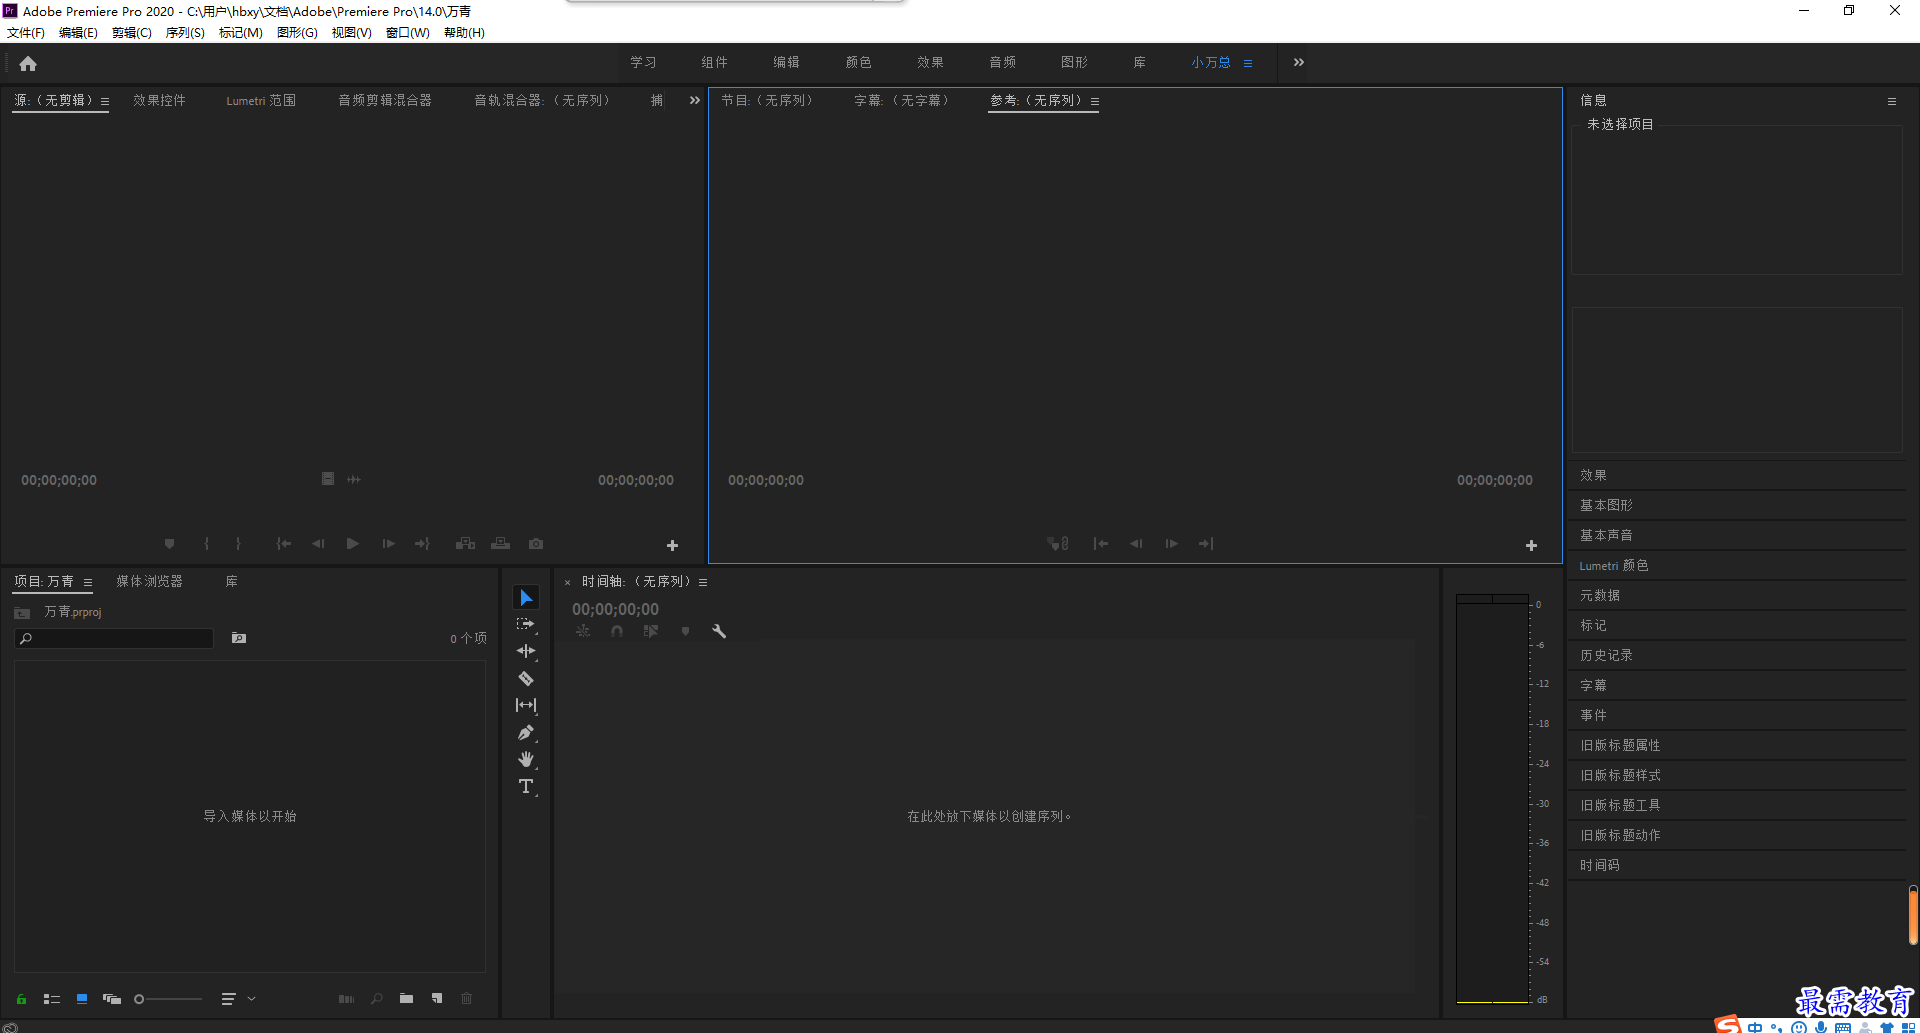
Task: Click the orange vertical scrollbar at right
Action: pyautogui.click(x=1913, y=915)
